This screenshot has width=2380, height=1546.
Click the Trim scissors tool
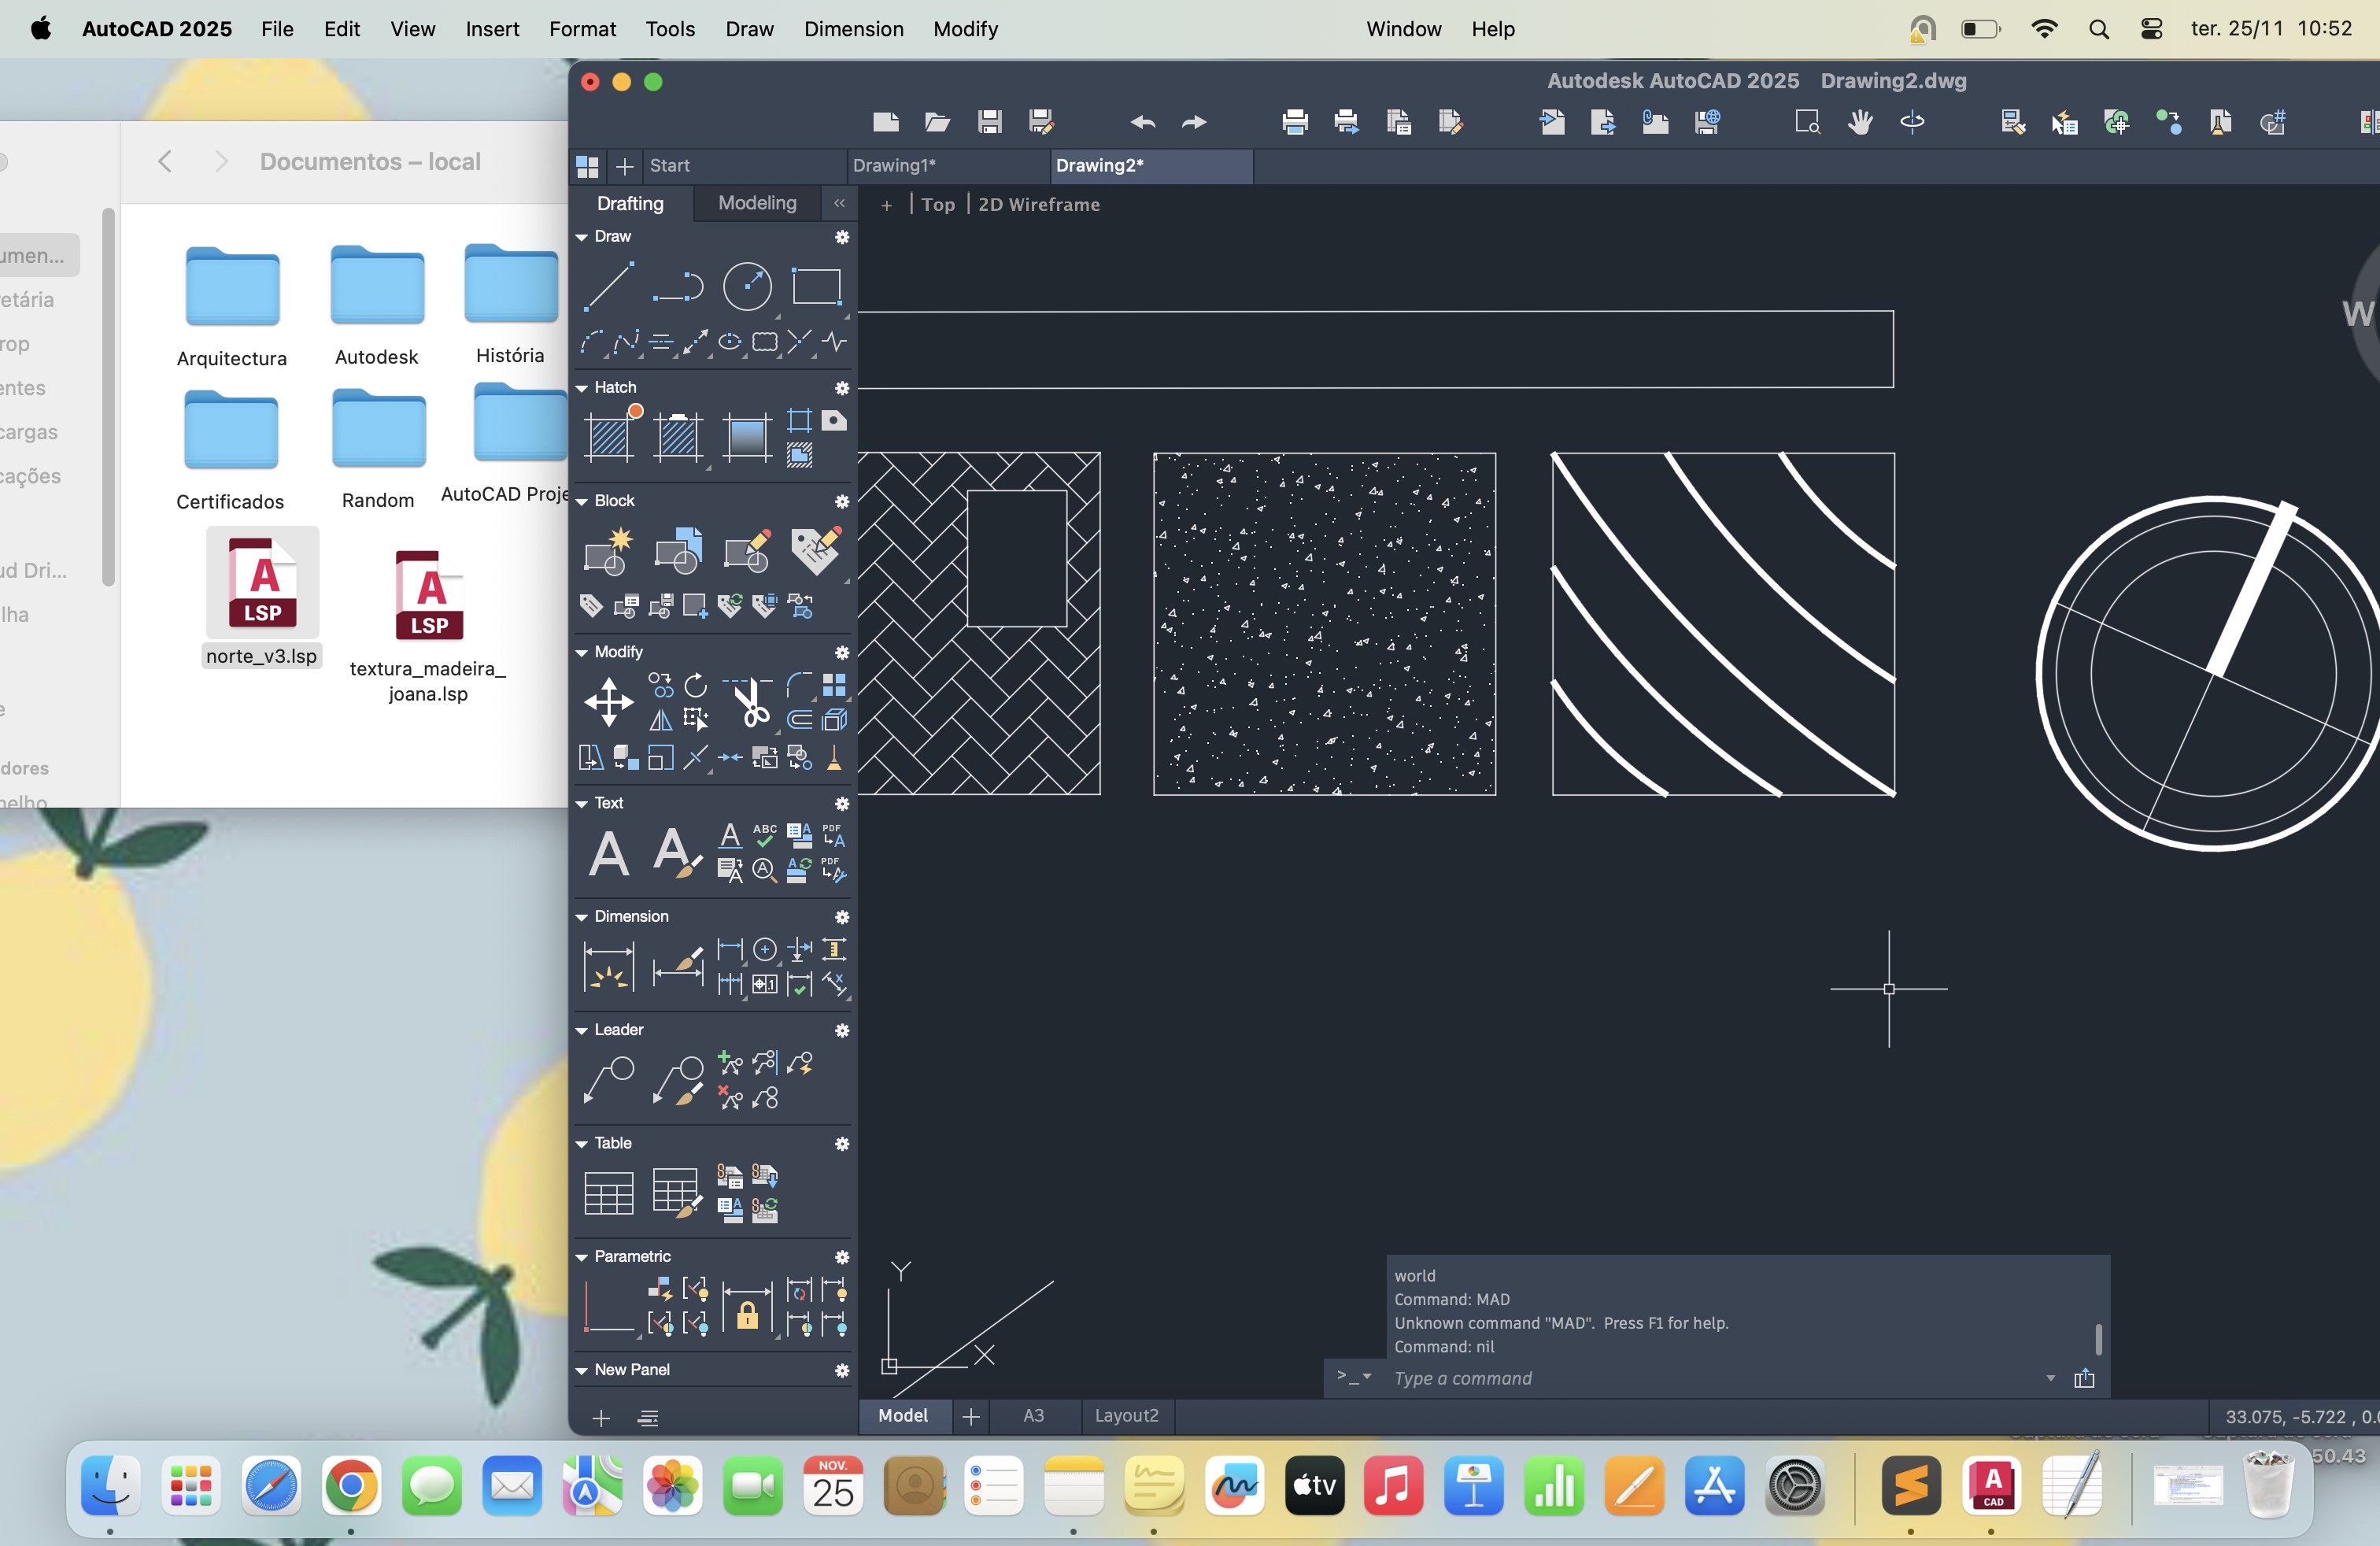tap(750, 701)
